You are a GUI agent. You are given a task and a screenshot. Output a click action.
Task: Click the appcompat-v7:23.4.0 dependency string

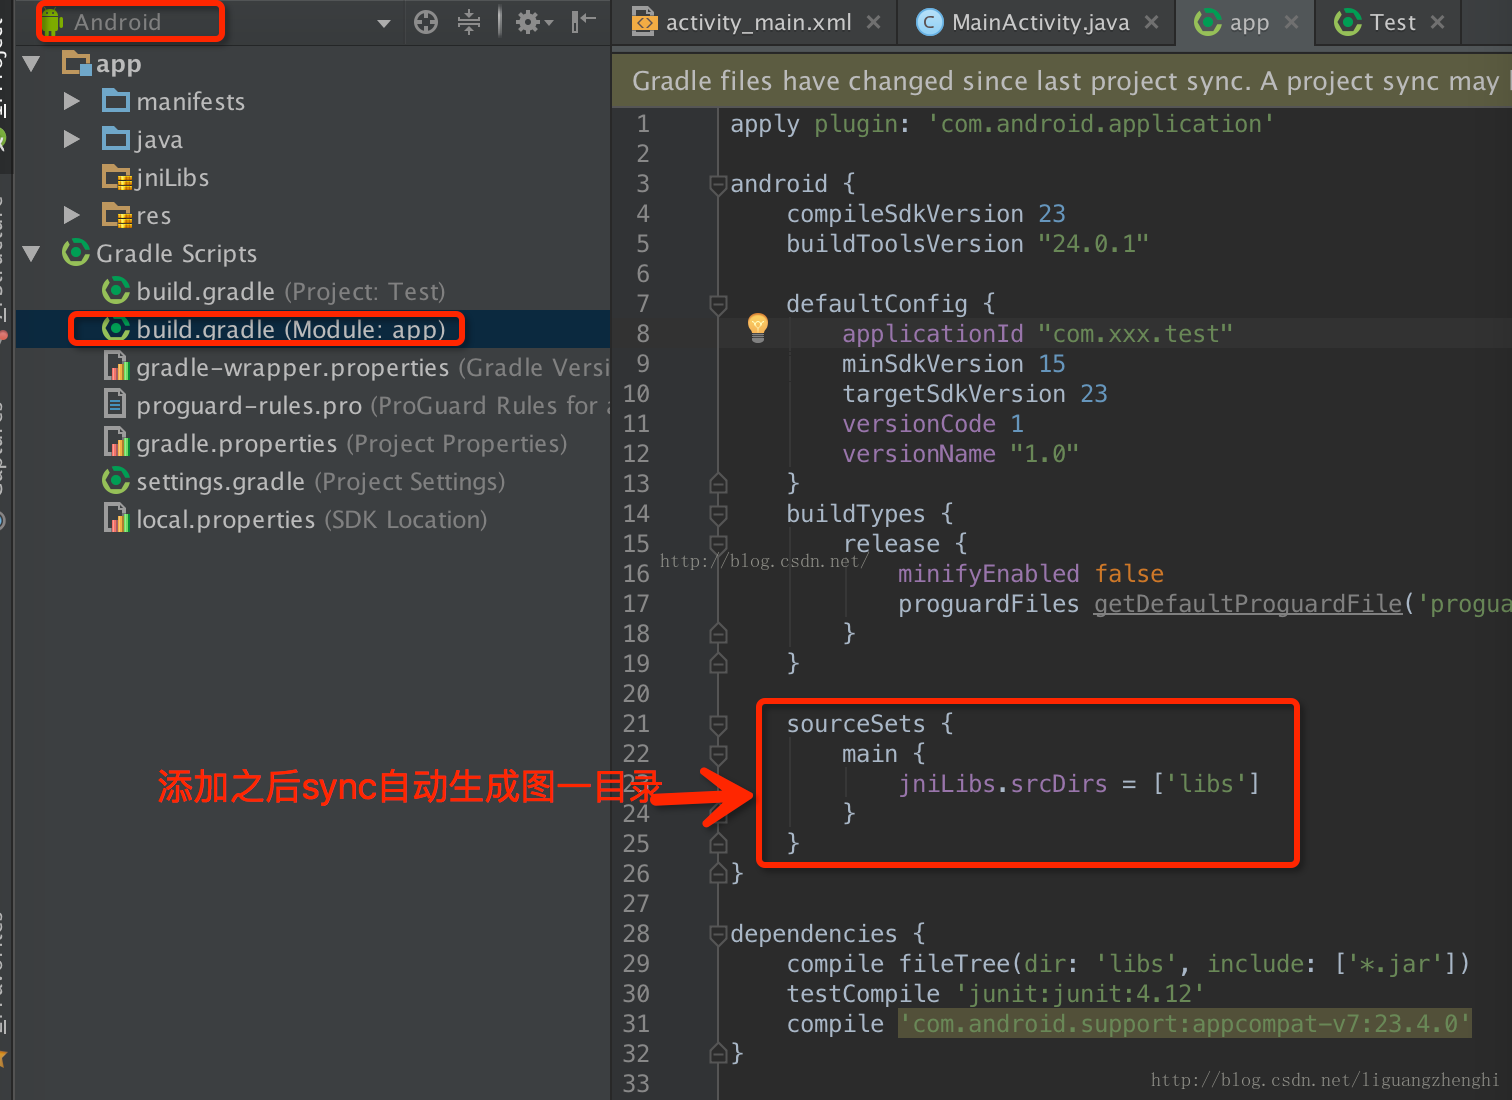pos(1185,1024)
